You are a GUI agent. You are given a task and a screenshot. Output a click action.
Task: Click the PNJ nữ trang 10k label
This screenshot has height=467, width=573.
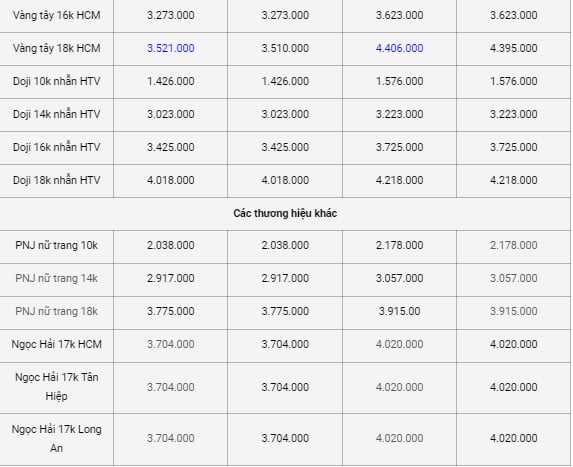click(57, 245)
